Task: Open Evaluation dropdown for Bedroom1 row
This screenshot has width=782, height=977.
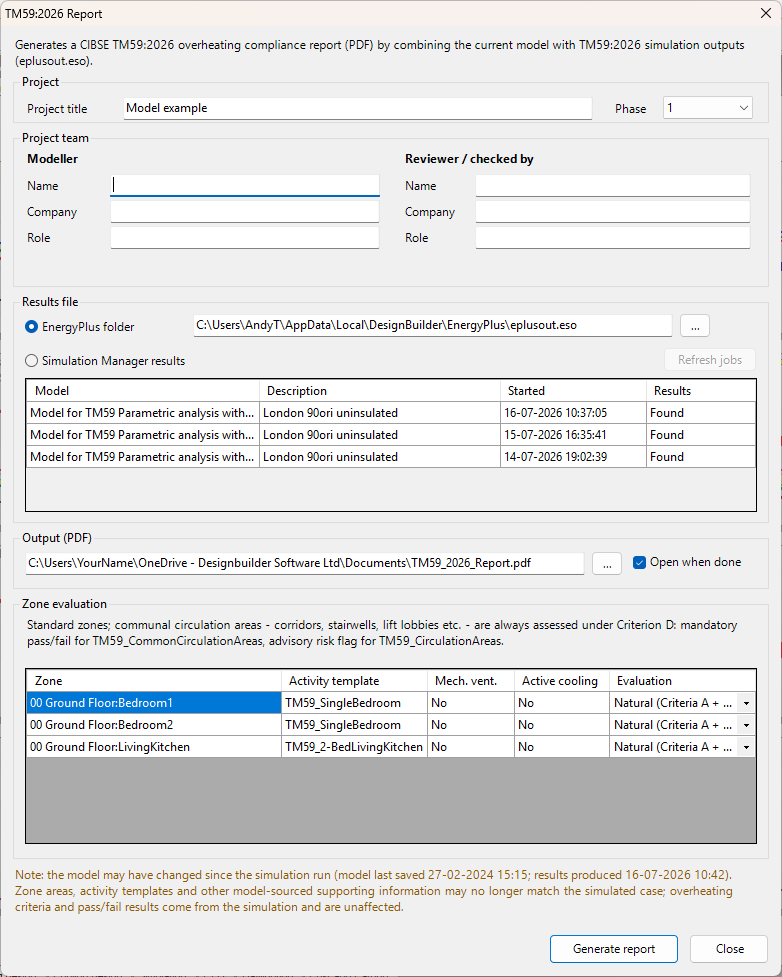Action: pyautogui.click(x=746, y=703)
